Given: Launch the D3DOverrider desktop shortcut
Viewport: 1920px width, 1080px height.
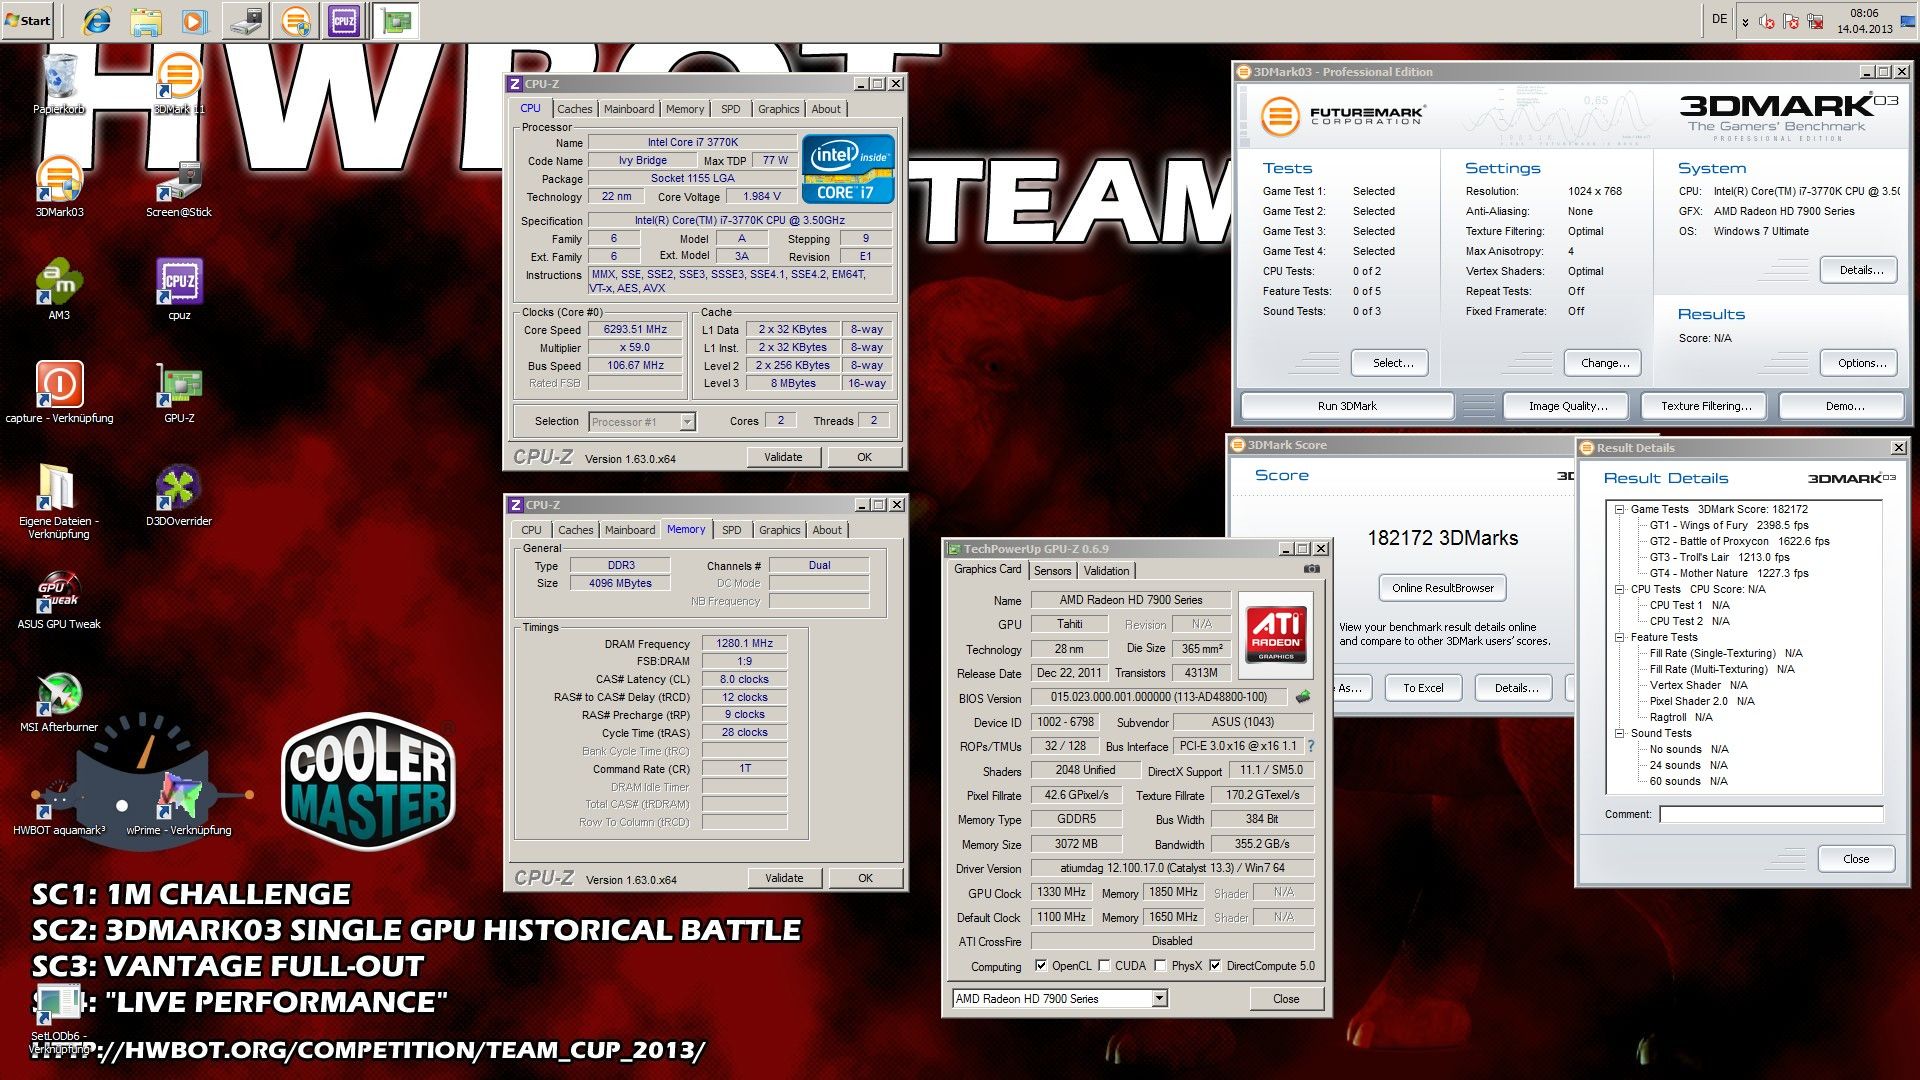Looking at the screenshot, I should click(179, 495).
